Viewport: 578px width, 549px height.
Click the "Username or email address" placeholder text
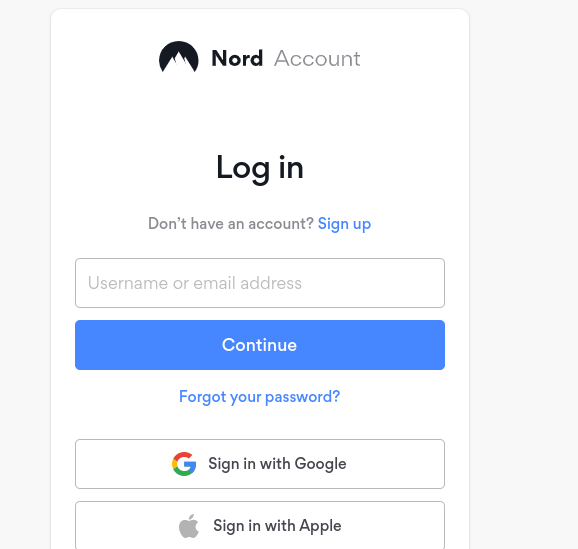pos(195,283)
